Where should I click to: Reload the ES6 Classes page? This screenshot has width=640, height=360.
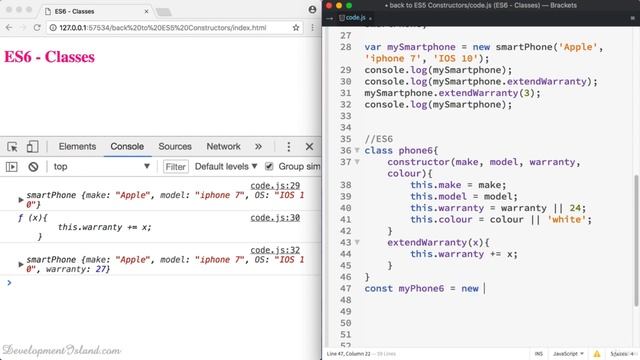point(37,28)
